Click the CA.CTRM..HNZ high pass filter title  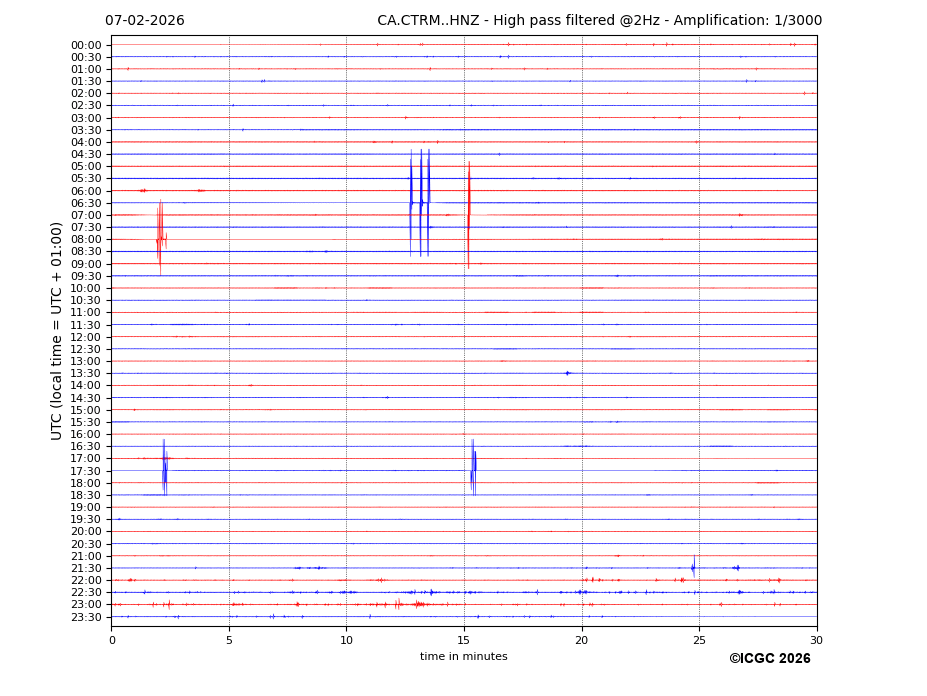point(599,21)
